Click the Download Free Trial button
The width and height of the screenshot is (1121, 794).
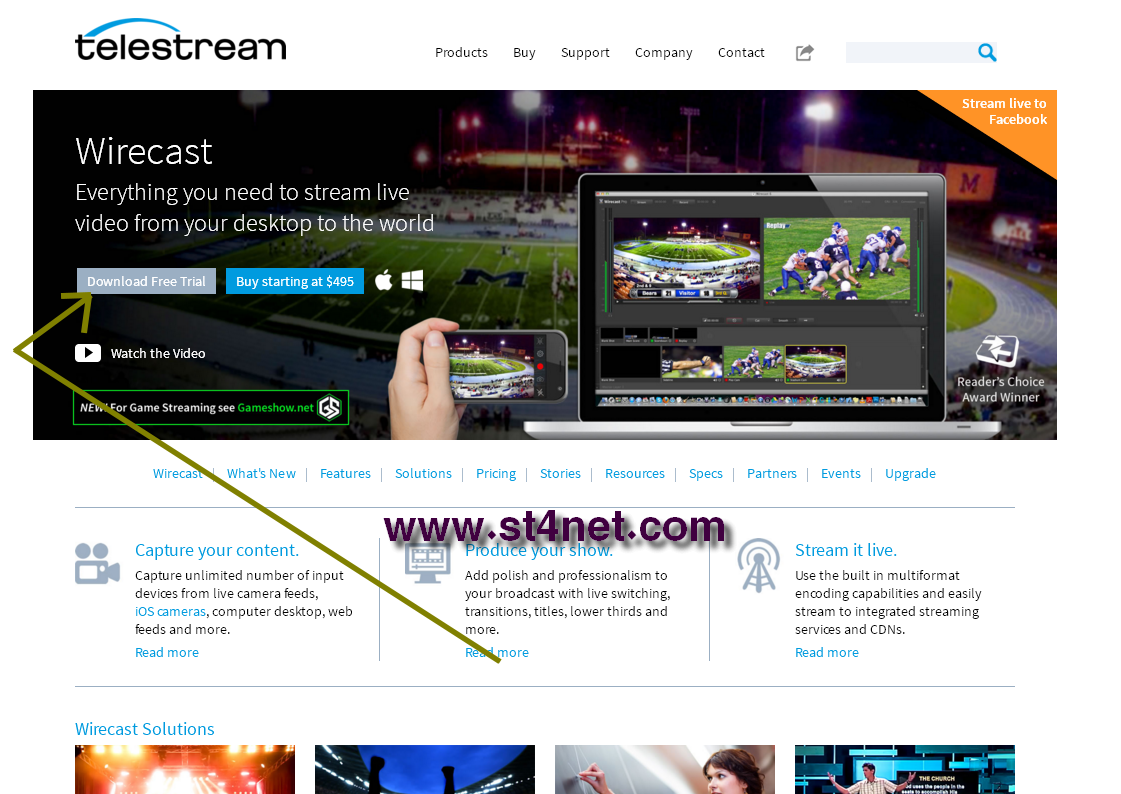[146, 281]
